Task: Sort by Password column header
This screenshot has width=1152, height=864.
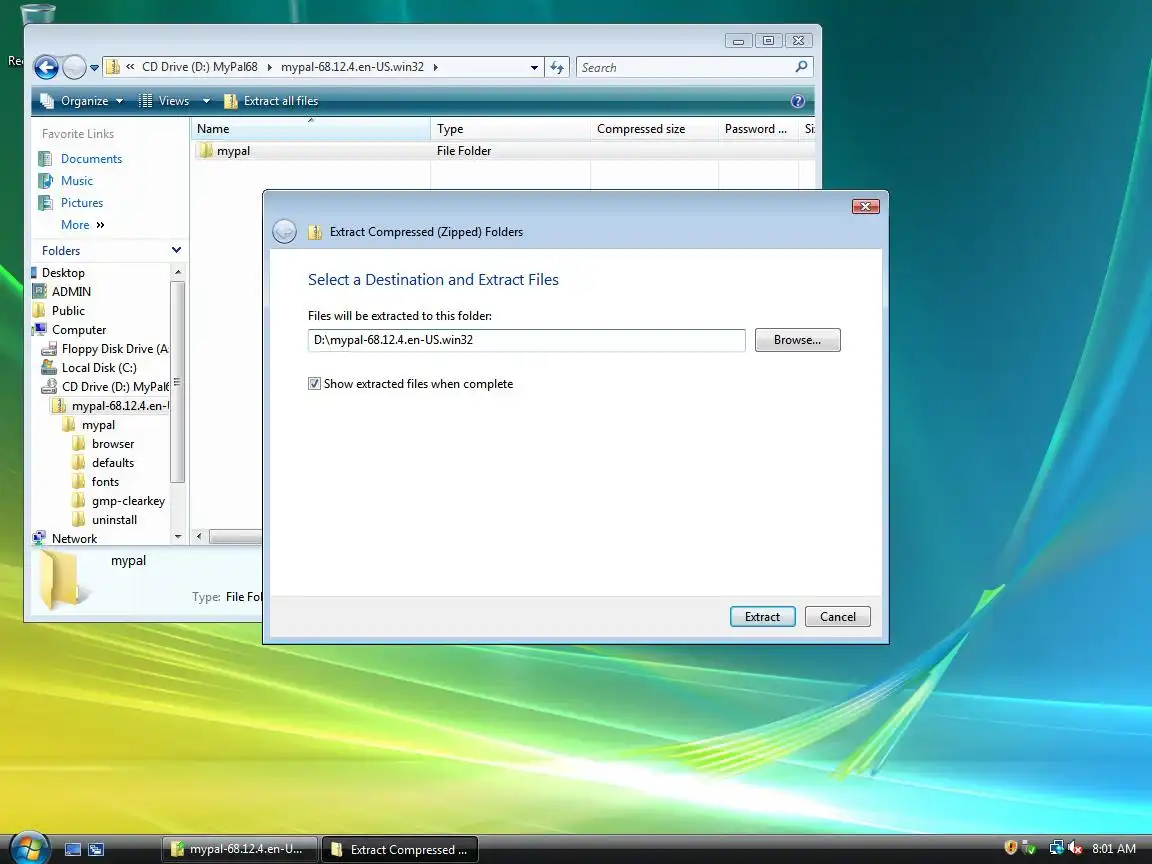Action: (758, 129)
